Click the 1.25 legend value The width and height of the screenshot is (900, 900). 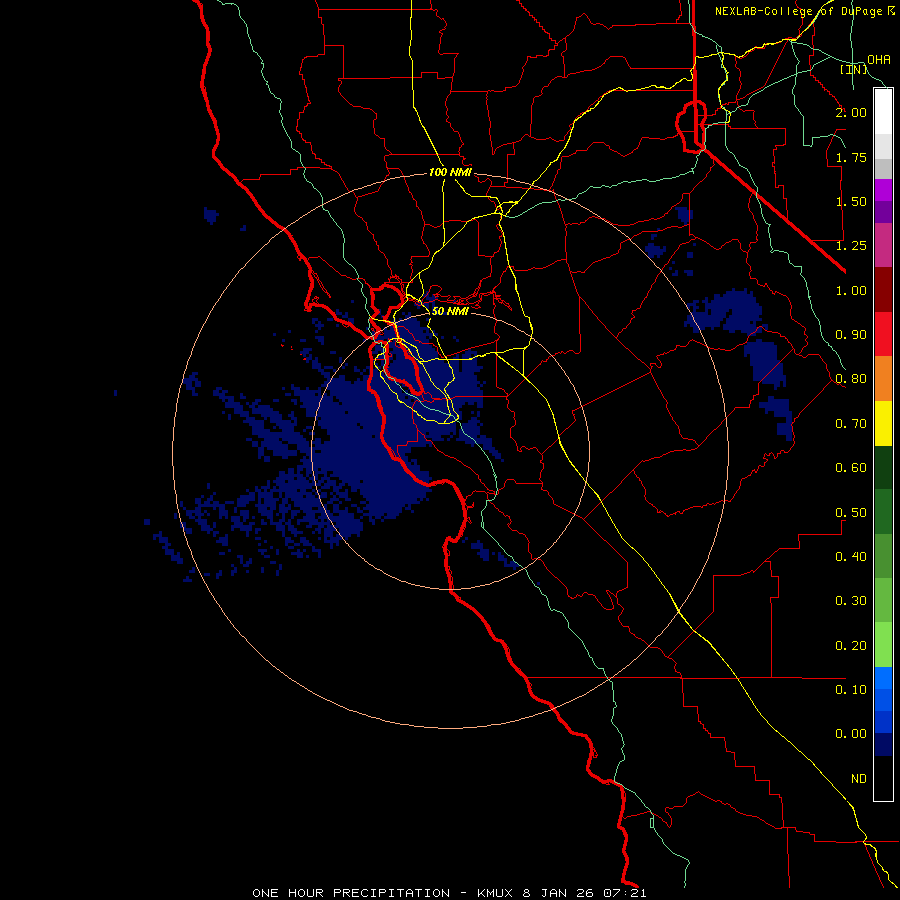point(851,246)
